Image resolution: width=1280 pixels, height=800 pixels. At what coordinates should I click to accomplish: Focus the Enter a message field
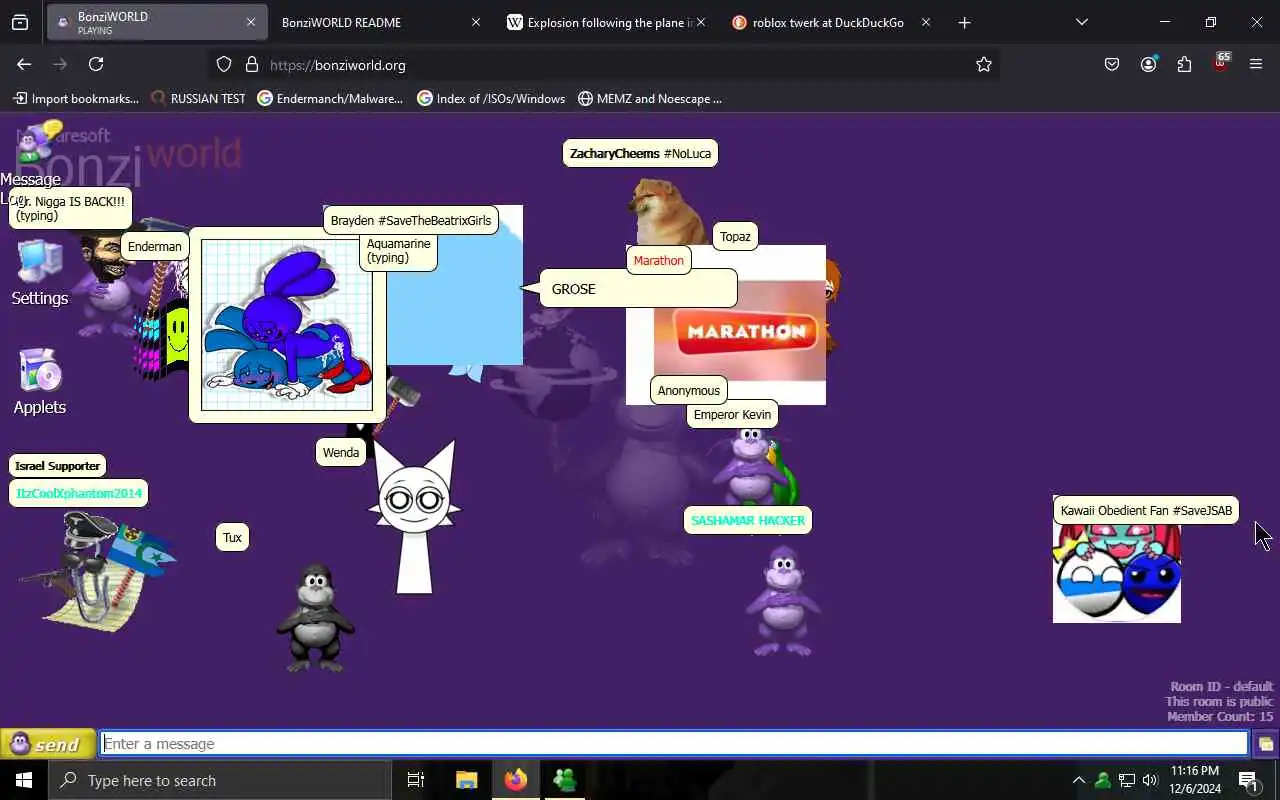(674, 744)
